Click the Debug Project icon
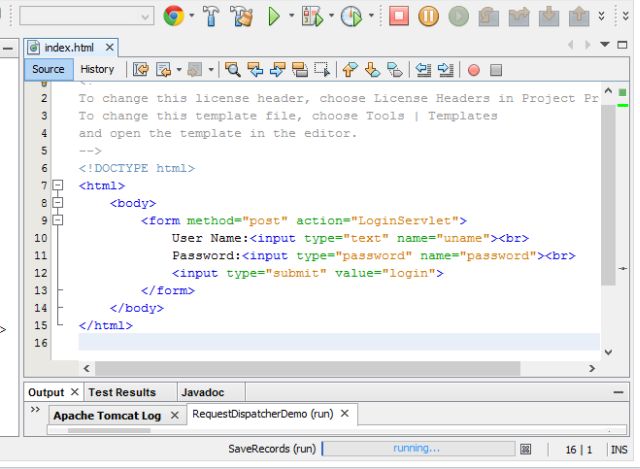 tap(312, 17)
